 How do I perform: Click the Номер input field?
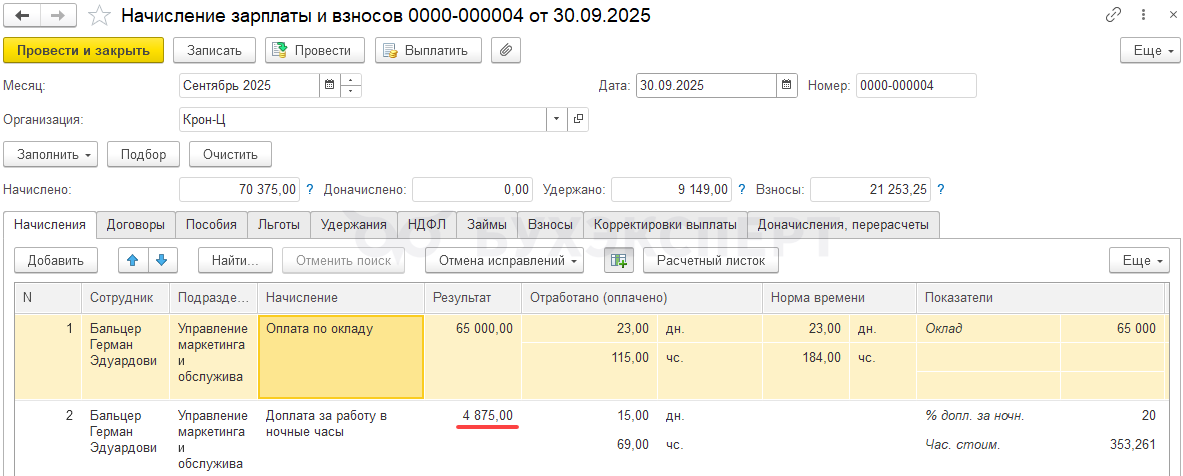pyautogui.click(x=914, y=86)
